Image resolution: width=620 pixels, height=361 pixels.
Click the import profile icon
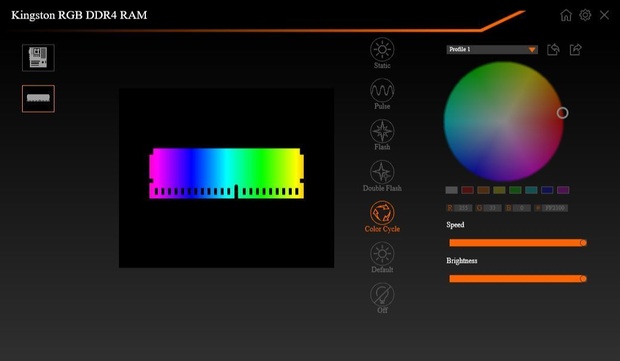point(553,49)
